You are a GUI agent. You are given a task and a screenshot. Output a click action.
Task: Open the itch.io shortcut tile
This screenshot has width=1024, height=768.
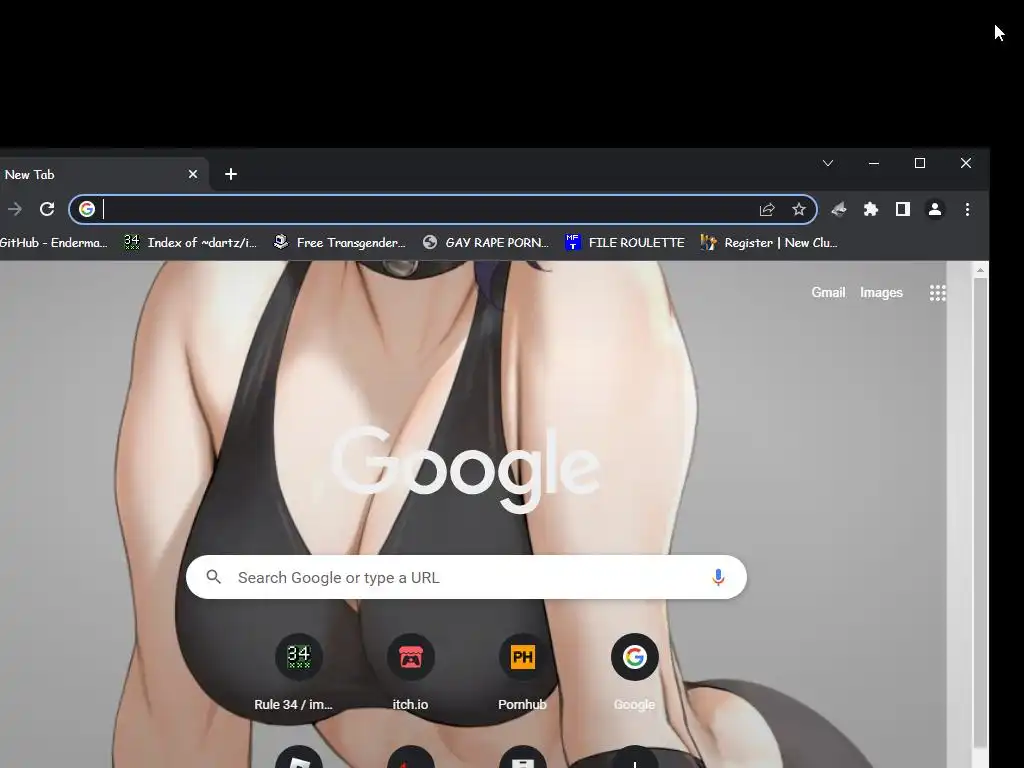coord(410,673)
